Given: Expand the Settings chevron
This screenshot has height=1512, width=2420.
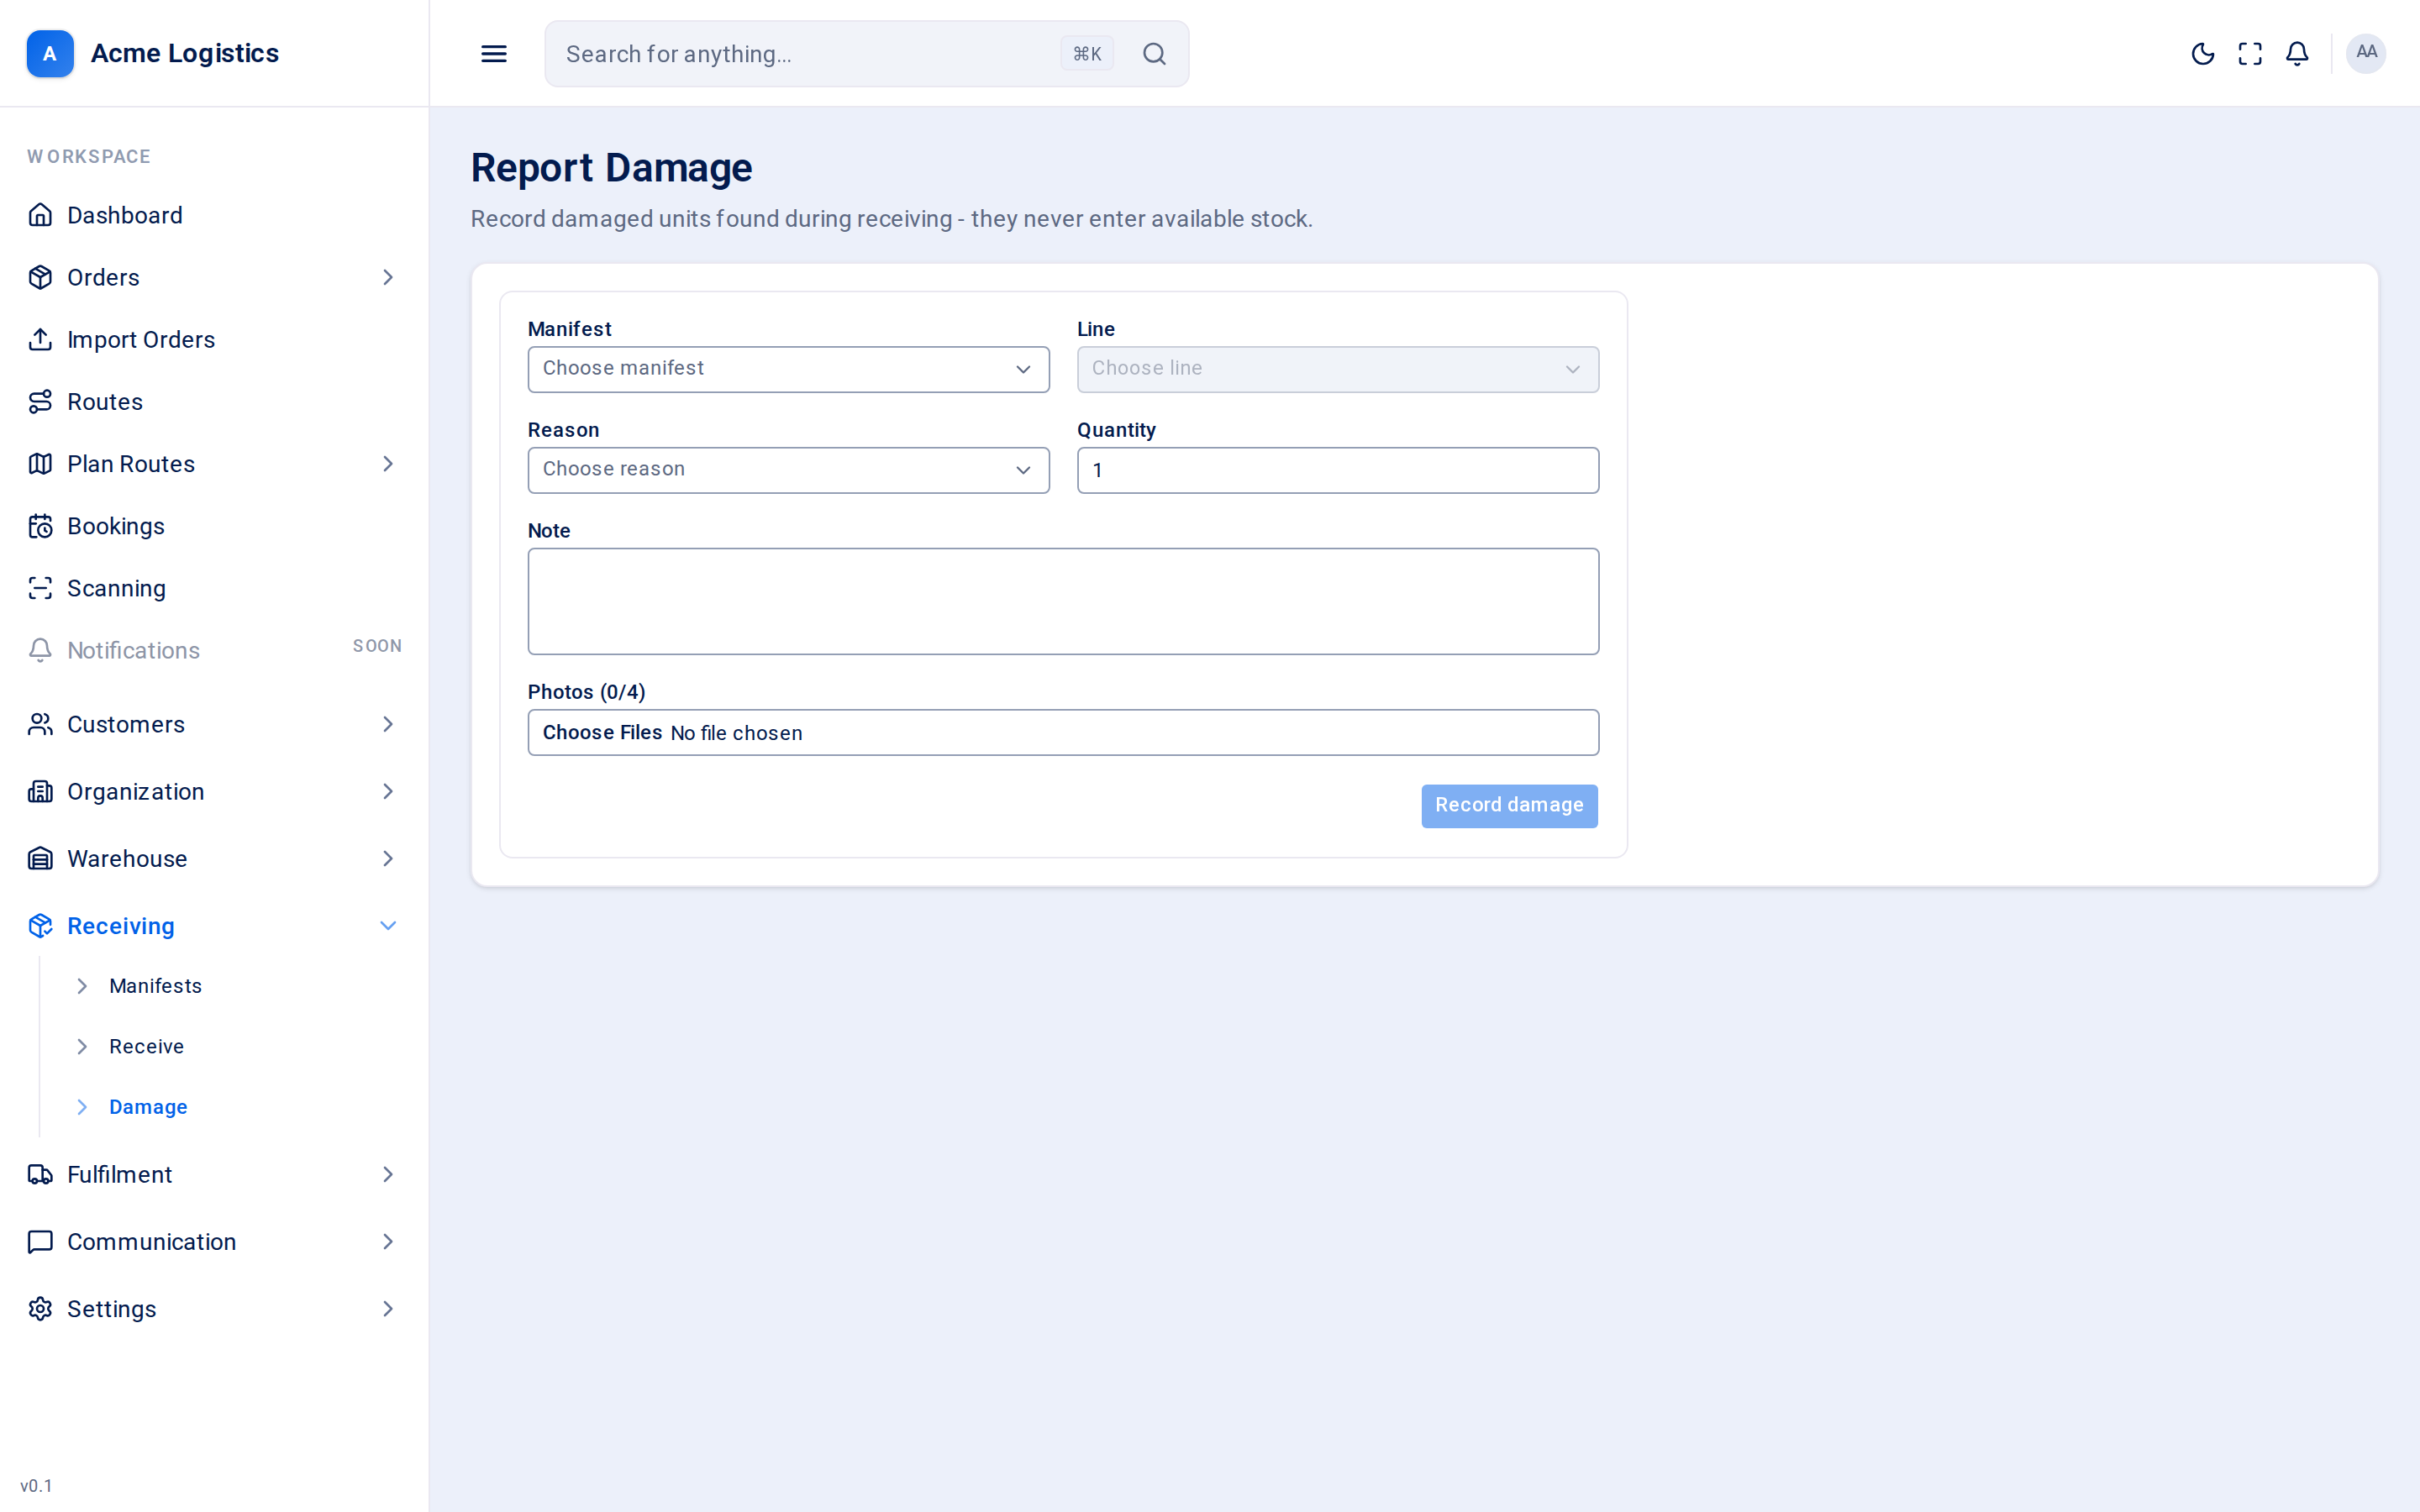Looking at the screenshot, I should point(388,1309).
